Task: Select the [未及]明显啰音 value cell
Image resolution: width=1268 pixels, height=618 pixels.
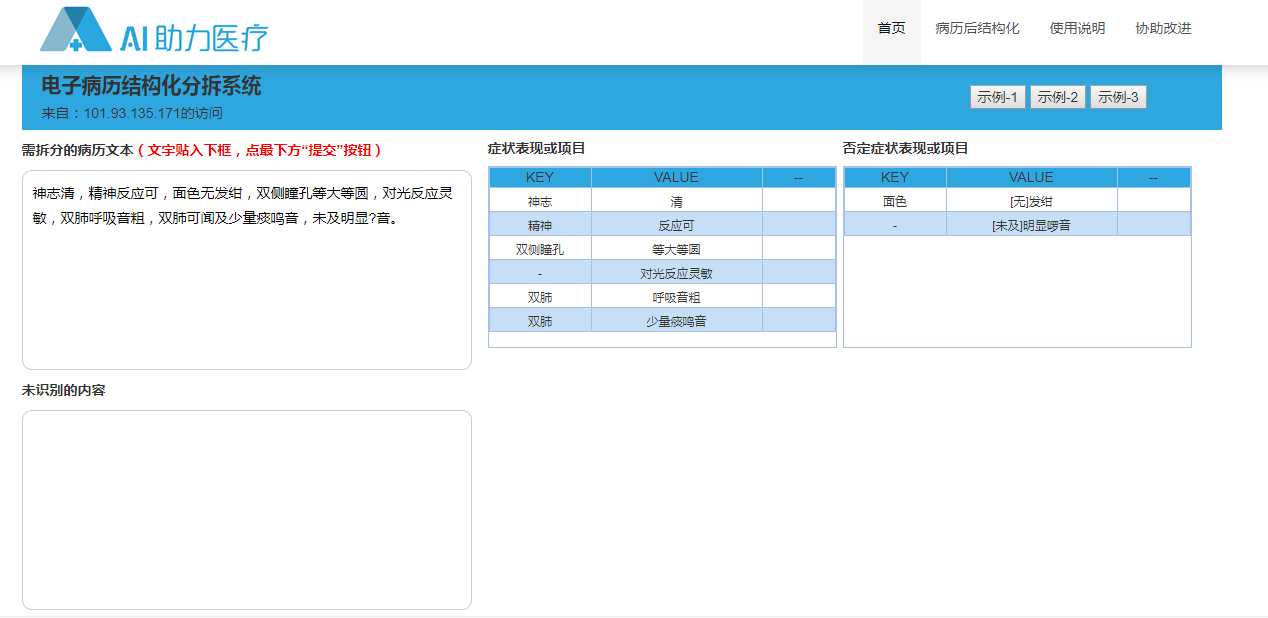Action: (x=1031, y=225)
